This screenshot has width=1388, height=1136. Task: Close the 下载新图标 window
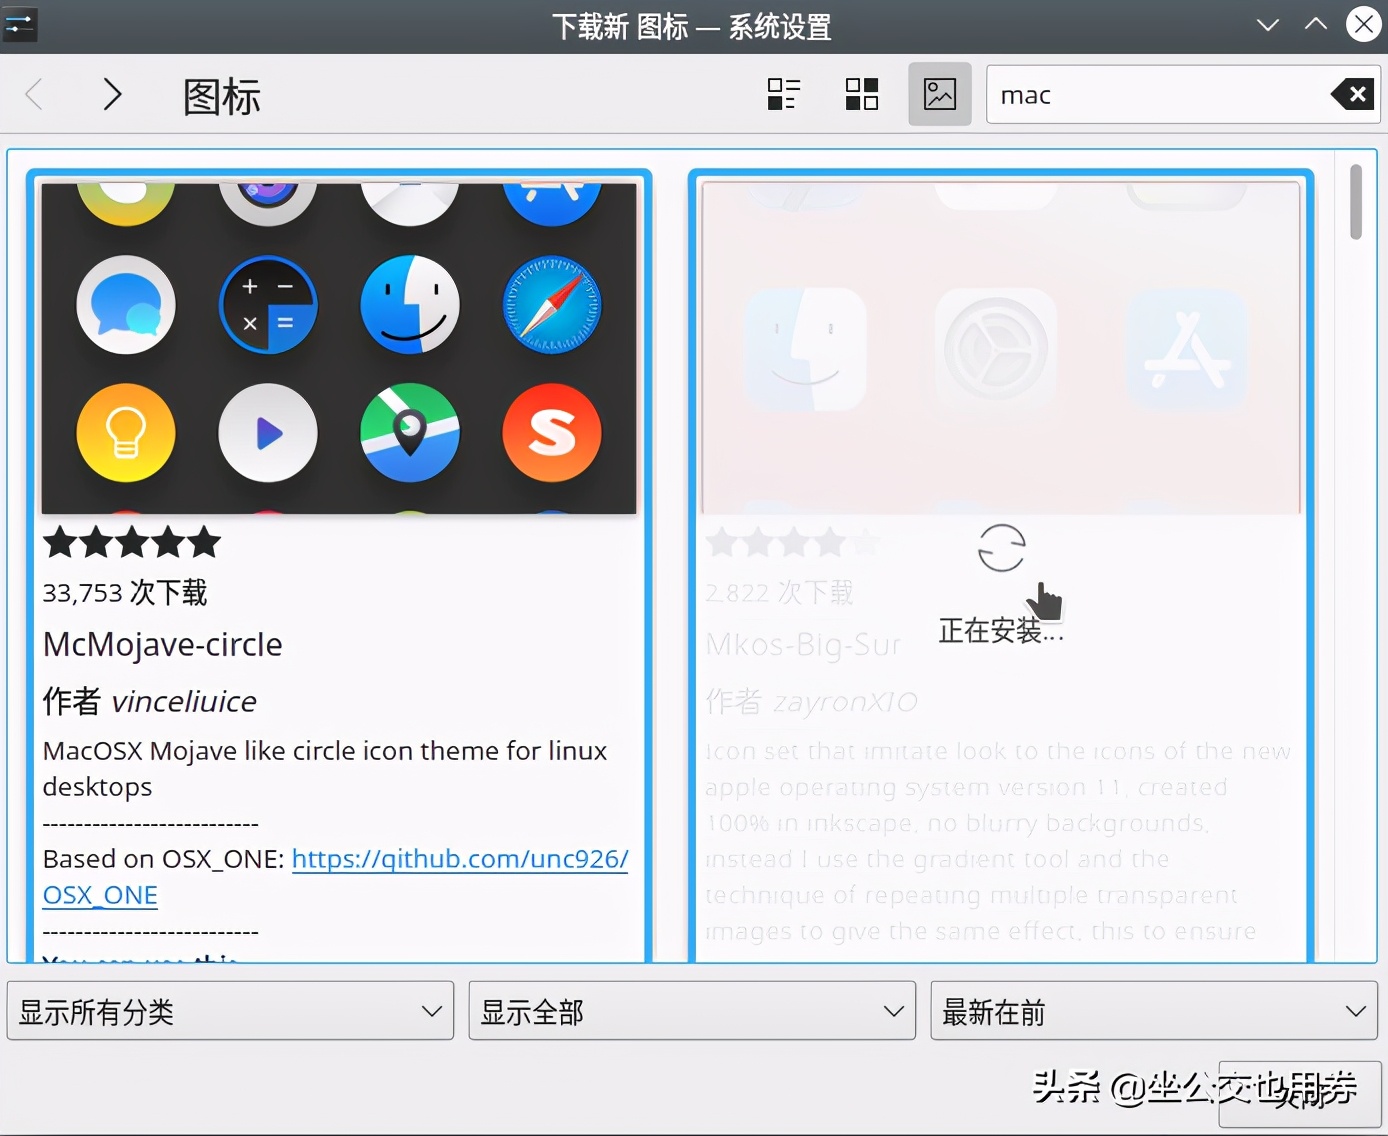tap(1364, 24)
